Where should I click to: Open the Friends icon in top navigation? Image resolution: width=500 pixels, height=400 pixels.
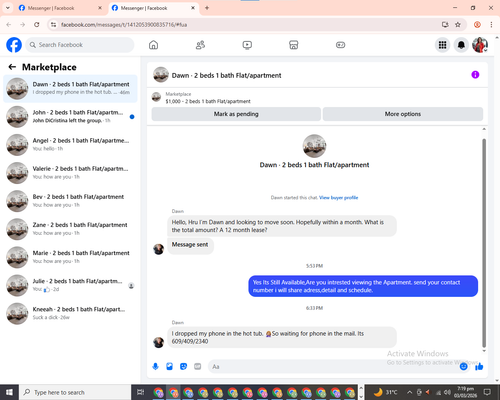click(200, 45)
